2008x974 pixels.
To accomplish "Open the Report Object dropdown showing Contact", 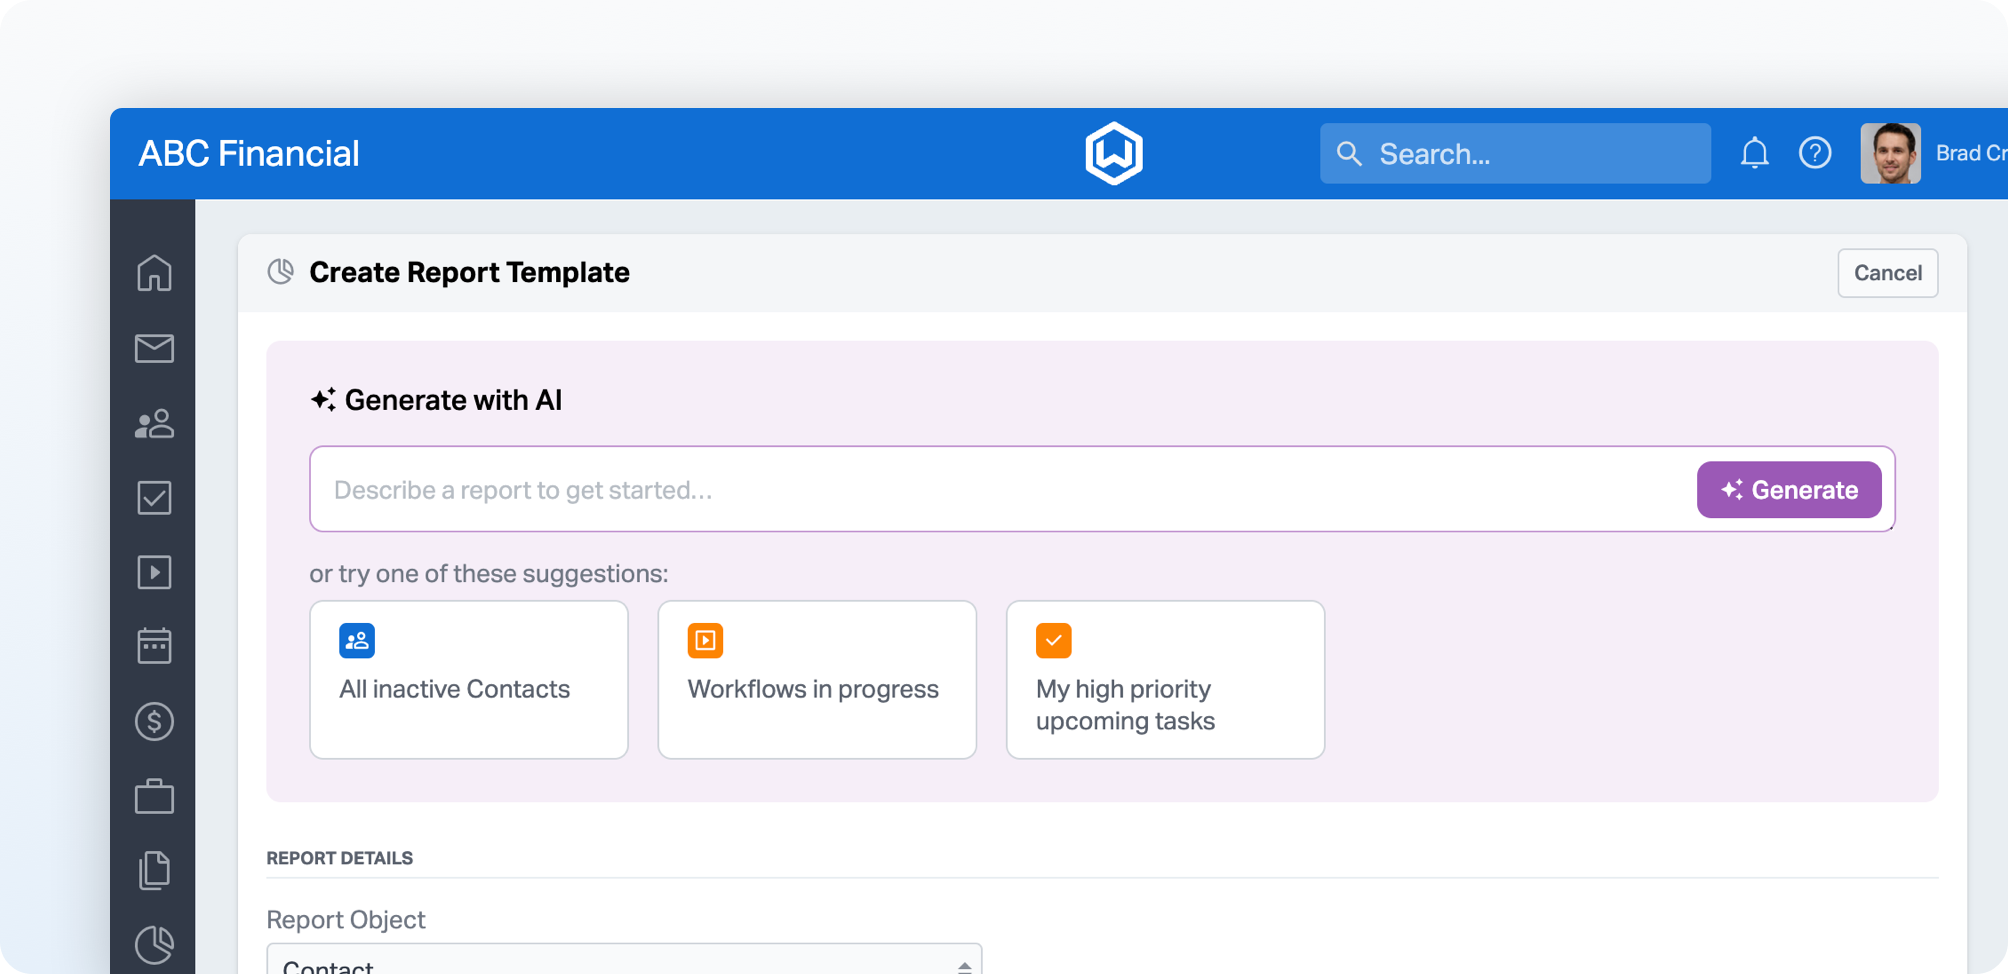I will point(624,962).
